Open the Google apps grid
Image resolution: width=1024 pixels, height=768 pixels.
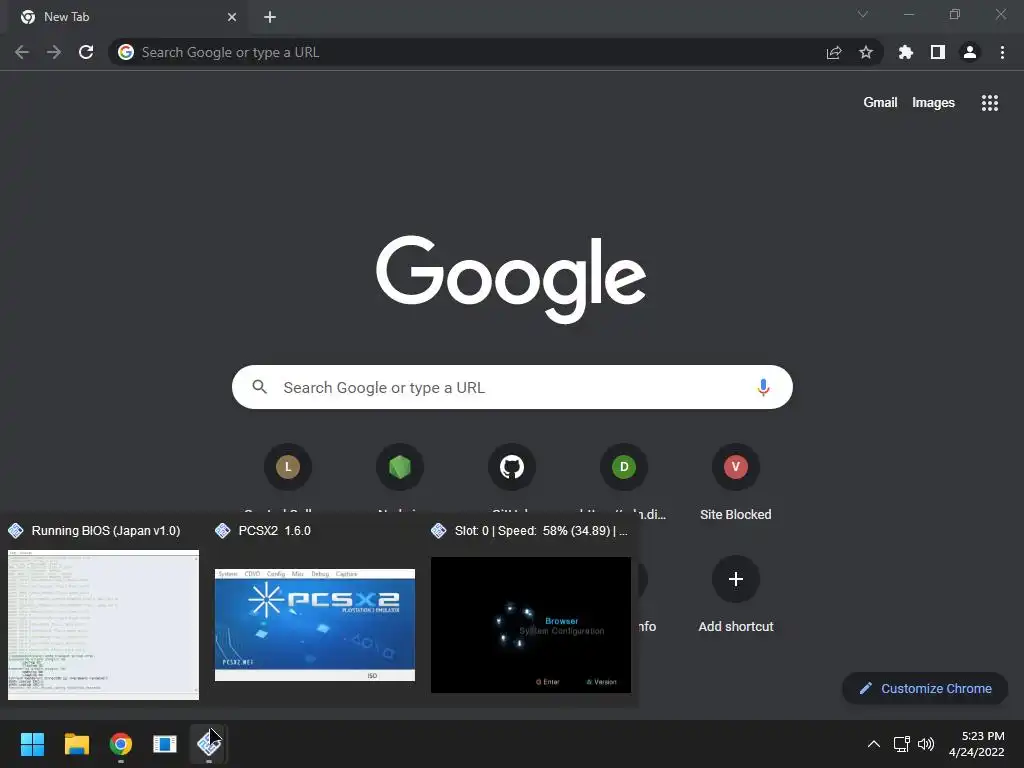click(x=990, y=103)
